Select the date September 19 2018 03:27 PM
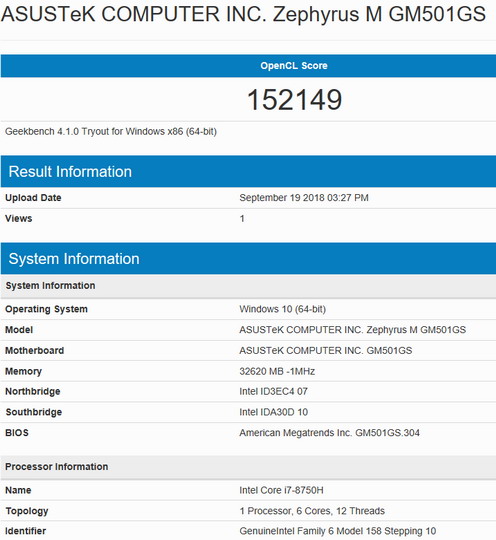The image size is (496, 540). (x=304, y=198)
